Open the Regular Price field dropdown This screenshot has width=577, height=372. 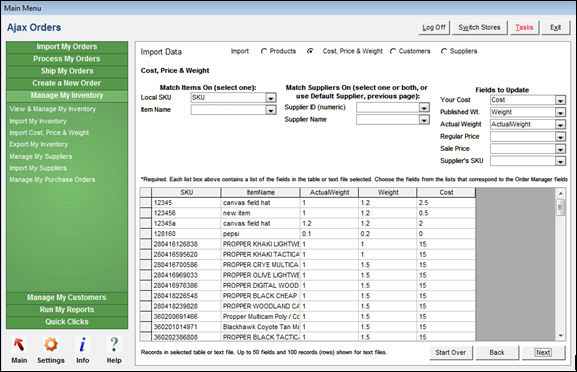tap(560, 137)
